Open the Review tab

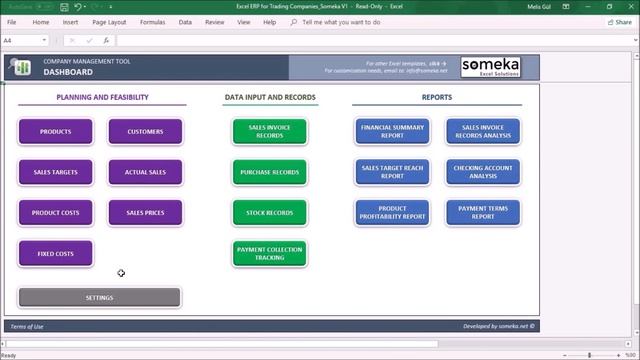click(215, 22)
